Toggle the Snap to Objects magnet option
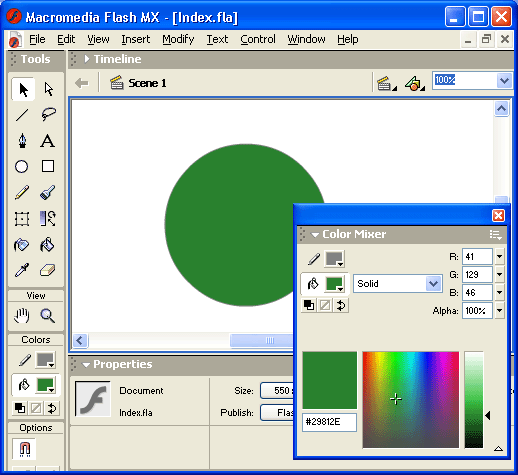The width and height of the screenshot is (518, 475). (x=25, y=449)
